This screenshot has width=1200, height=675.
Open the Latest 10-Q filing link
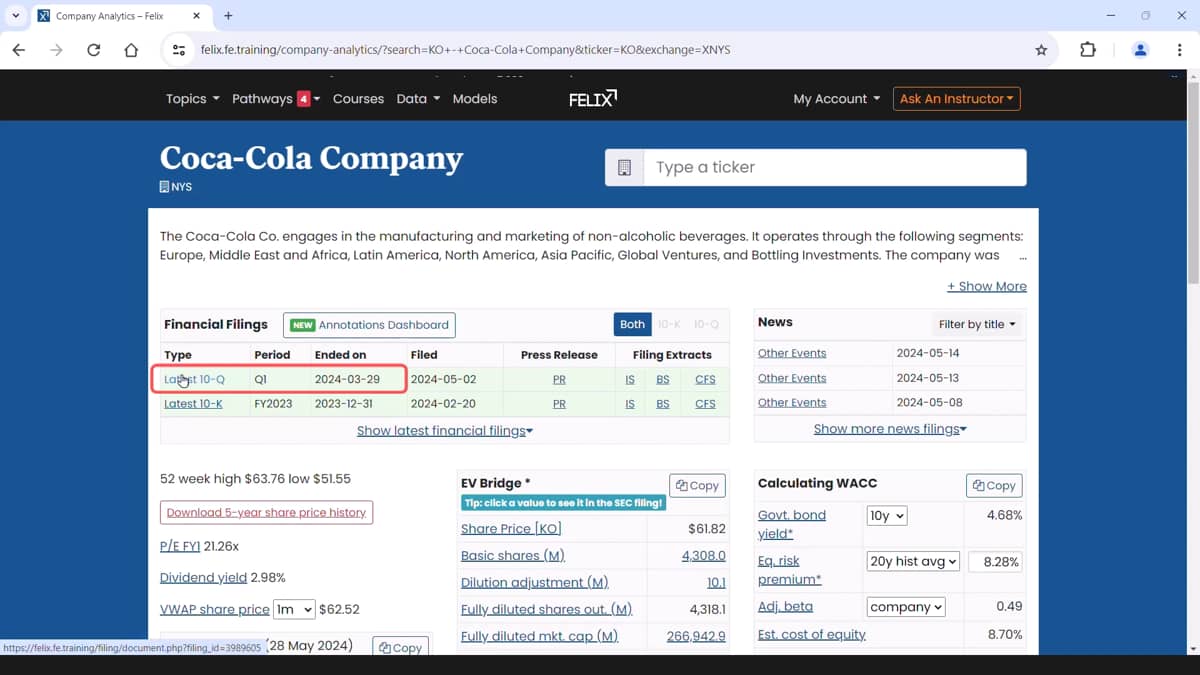tap(194, 380)
